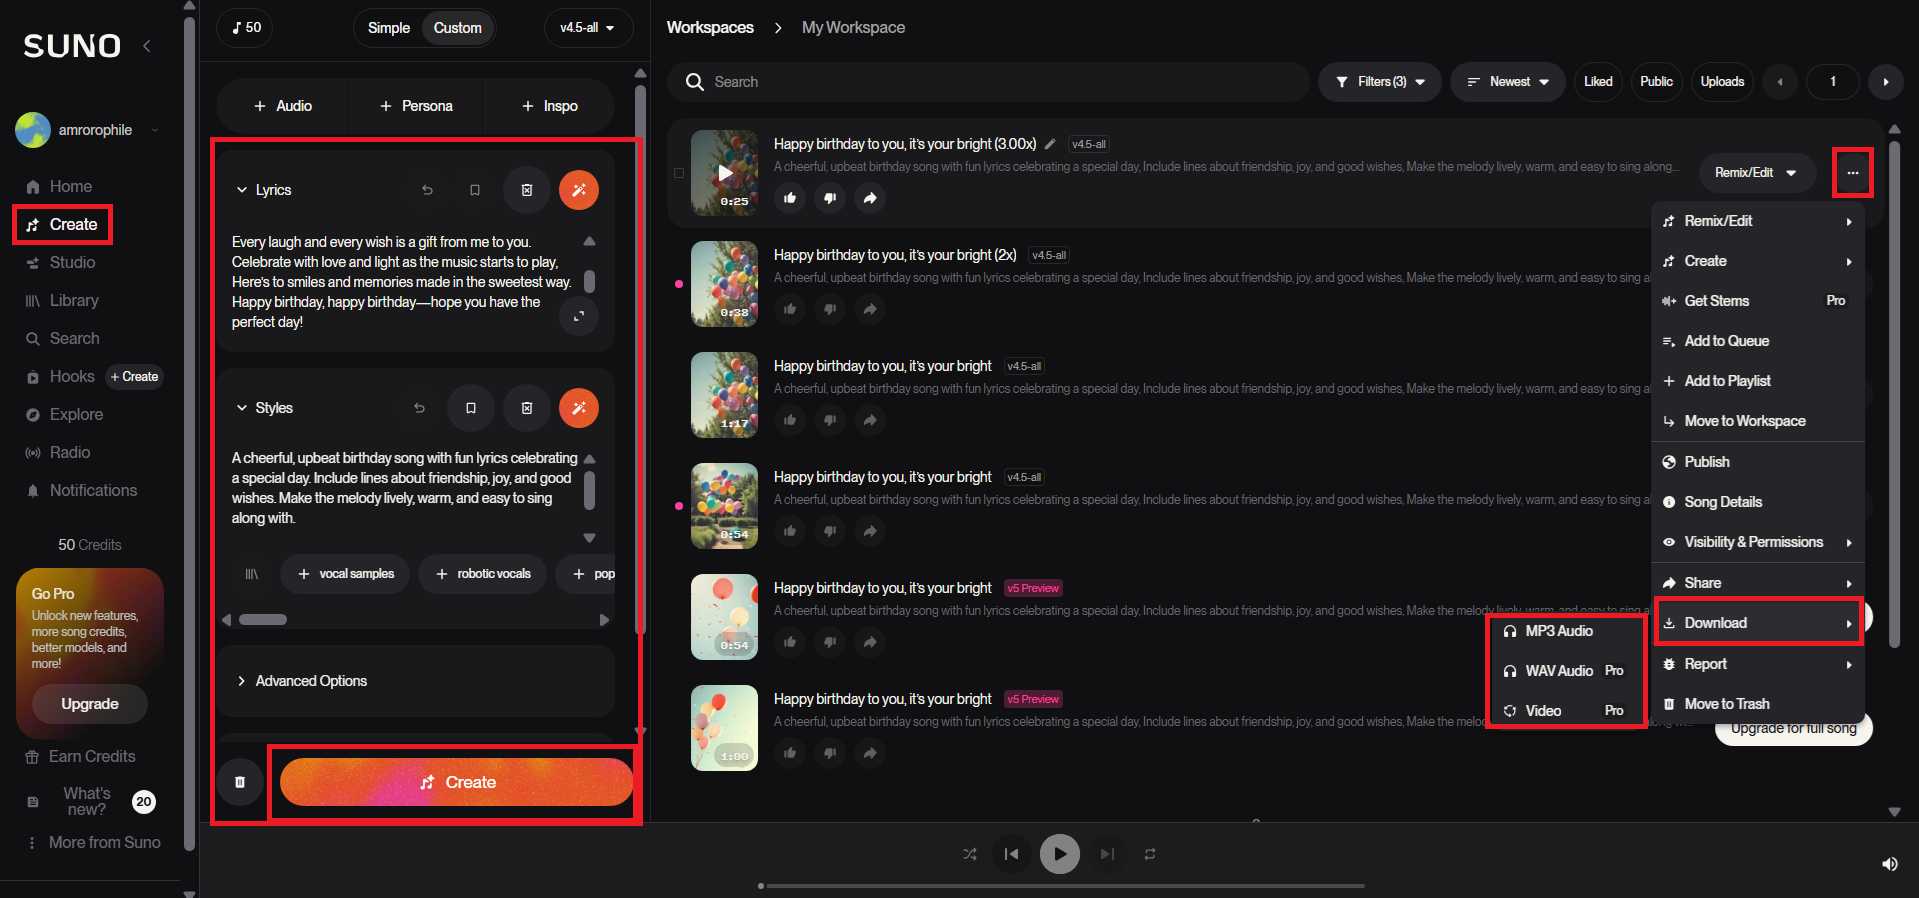Click the Hooks Create badge
Screen dimensions: 1919x898
(134, 376)
